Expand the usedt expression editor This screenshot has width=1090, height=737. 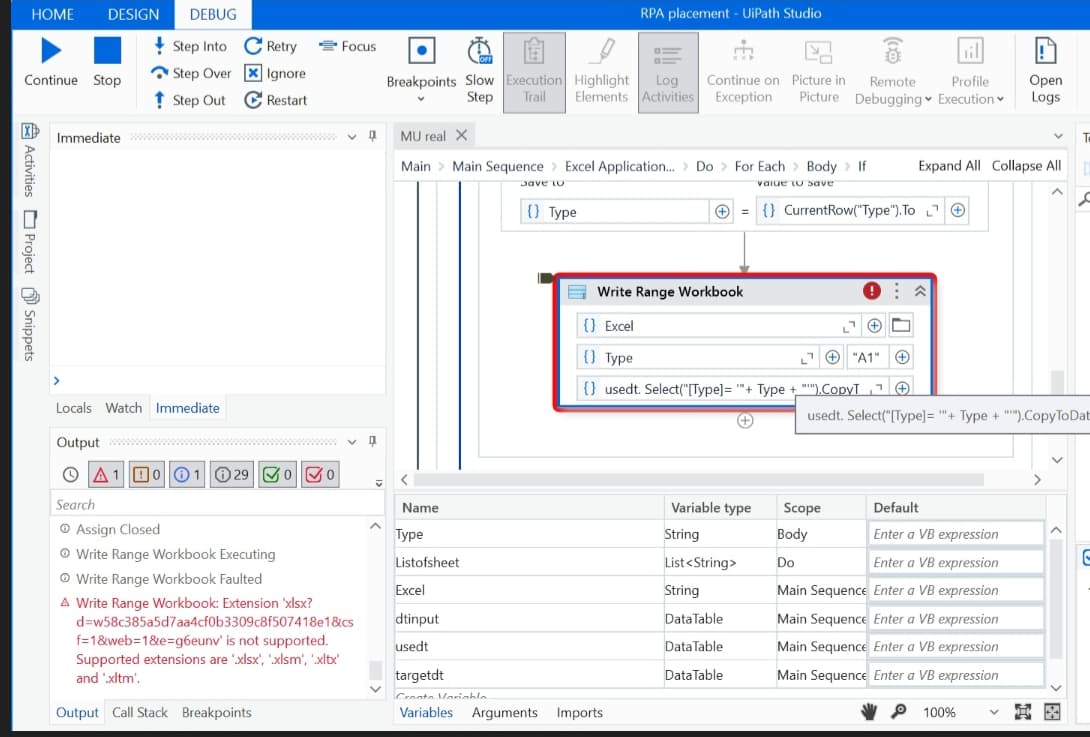point(878,389)
